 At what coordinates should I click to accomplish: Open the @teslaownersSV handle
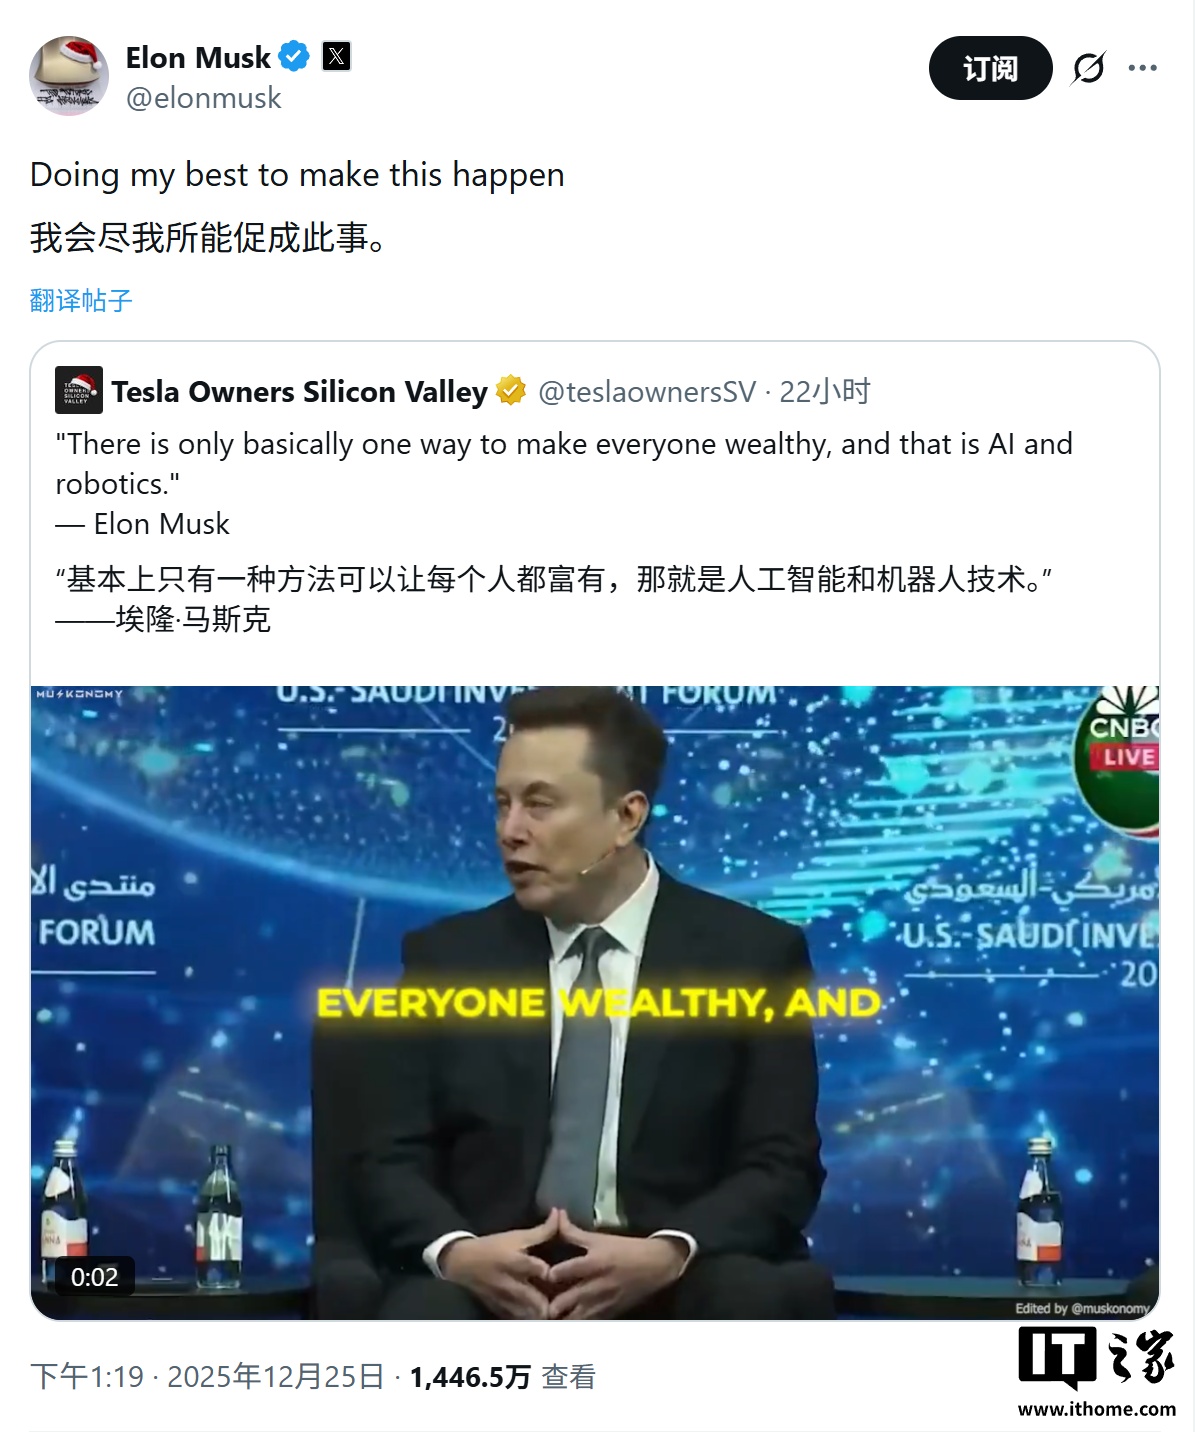(x=647, y=391)
